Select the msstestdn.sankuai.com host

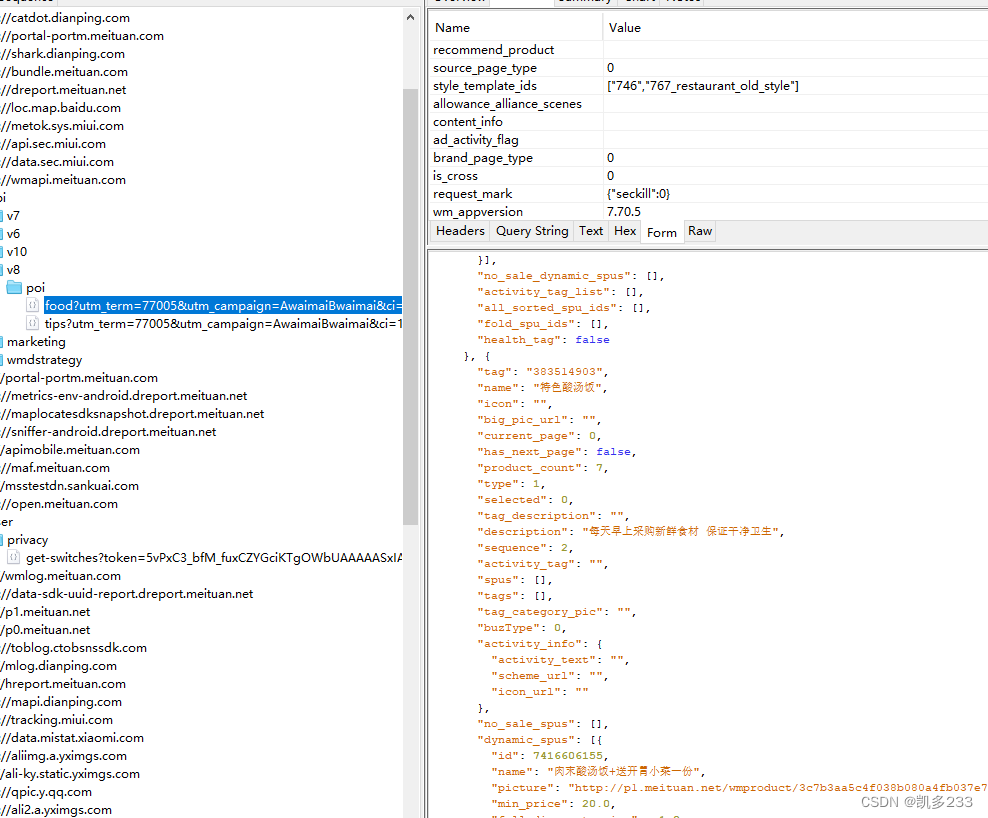click(x=69, y=486)
